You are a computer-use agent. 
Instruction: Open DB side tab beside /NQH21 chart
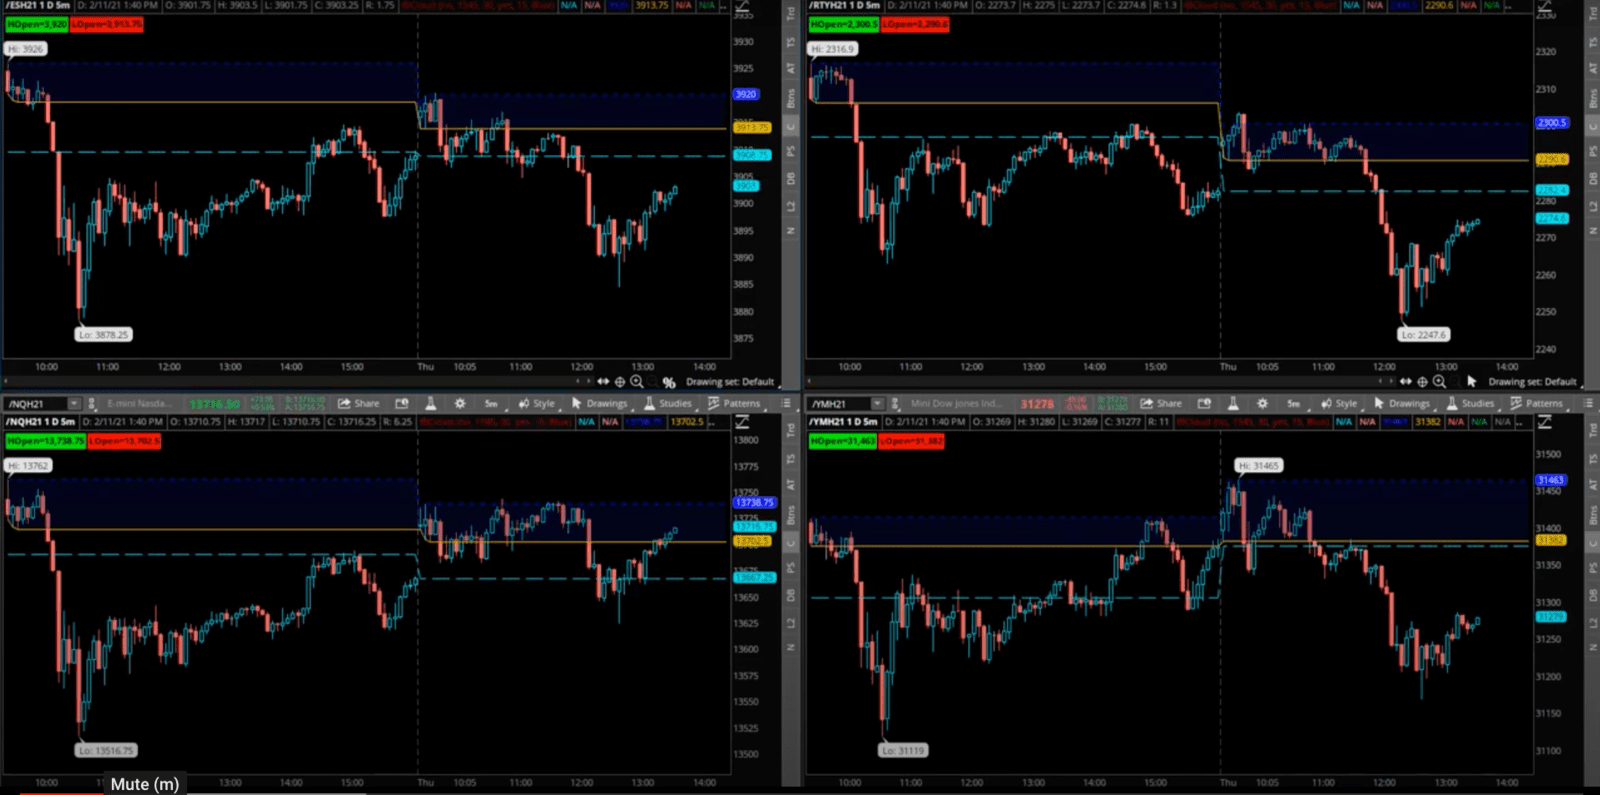point(791,595)
